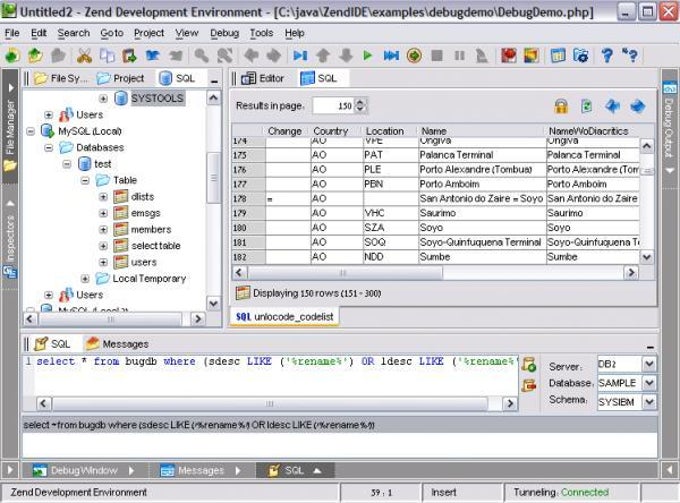Click the Results in page input field

point(333,106)
